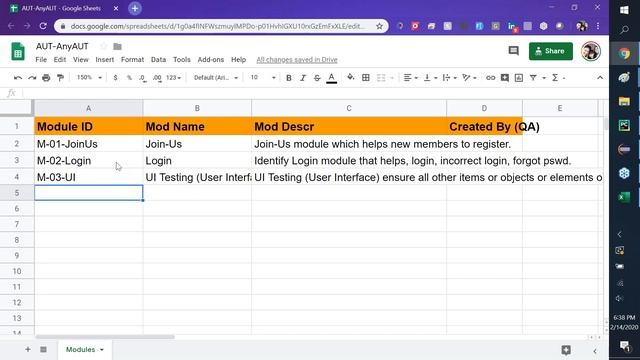Go to Sheets home icon
The image size is (640, 360).
[18, 51]
